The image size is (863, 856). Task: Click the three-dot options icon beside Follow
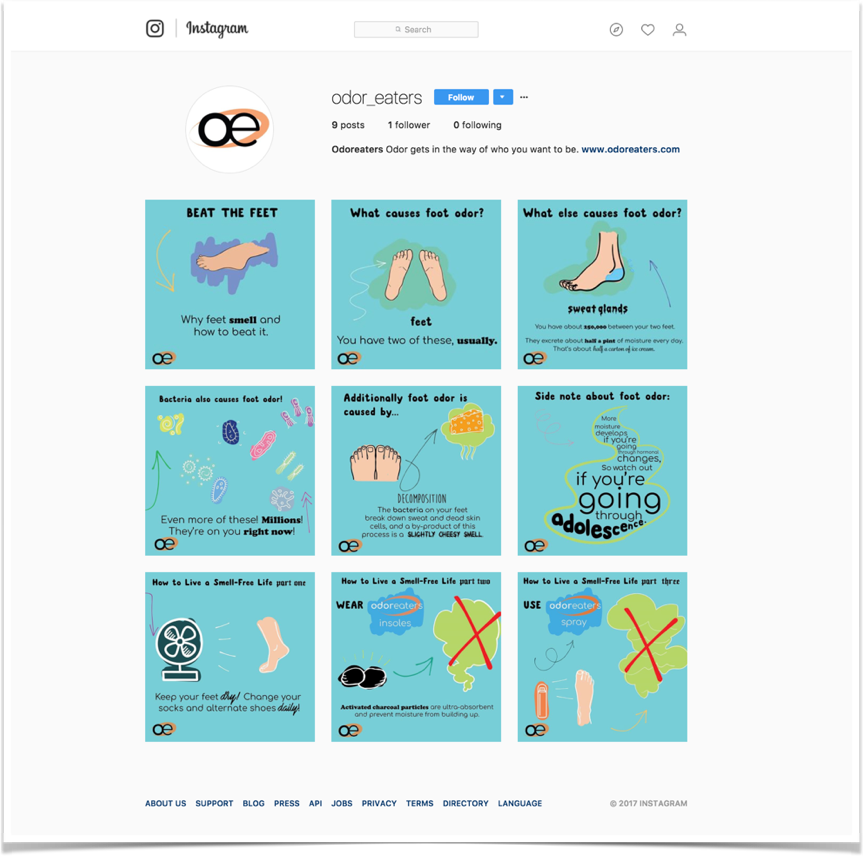pos(524,97)
